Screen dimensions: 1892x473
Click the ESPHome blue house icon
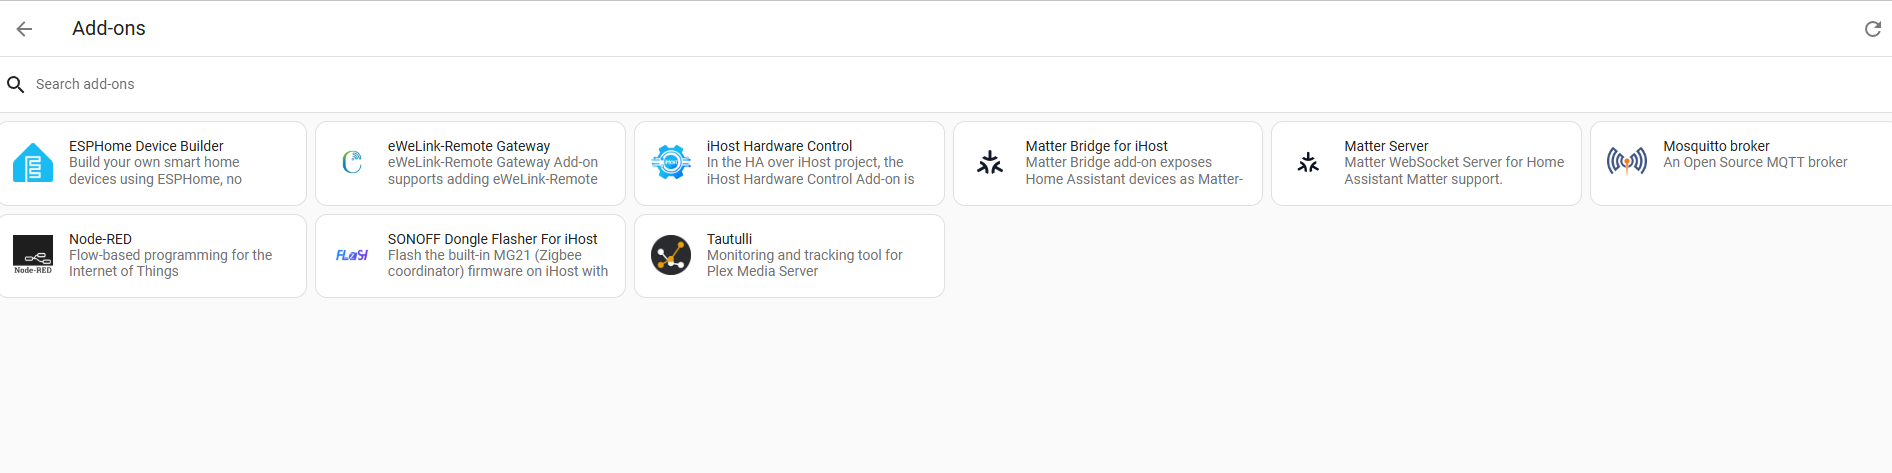[x=33, y=163]
